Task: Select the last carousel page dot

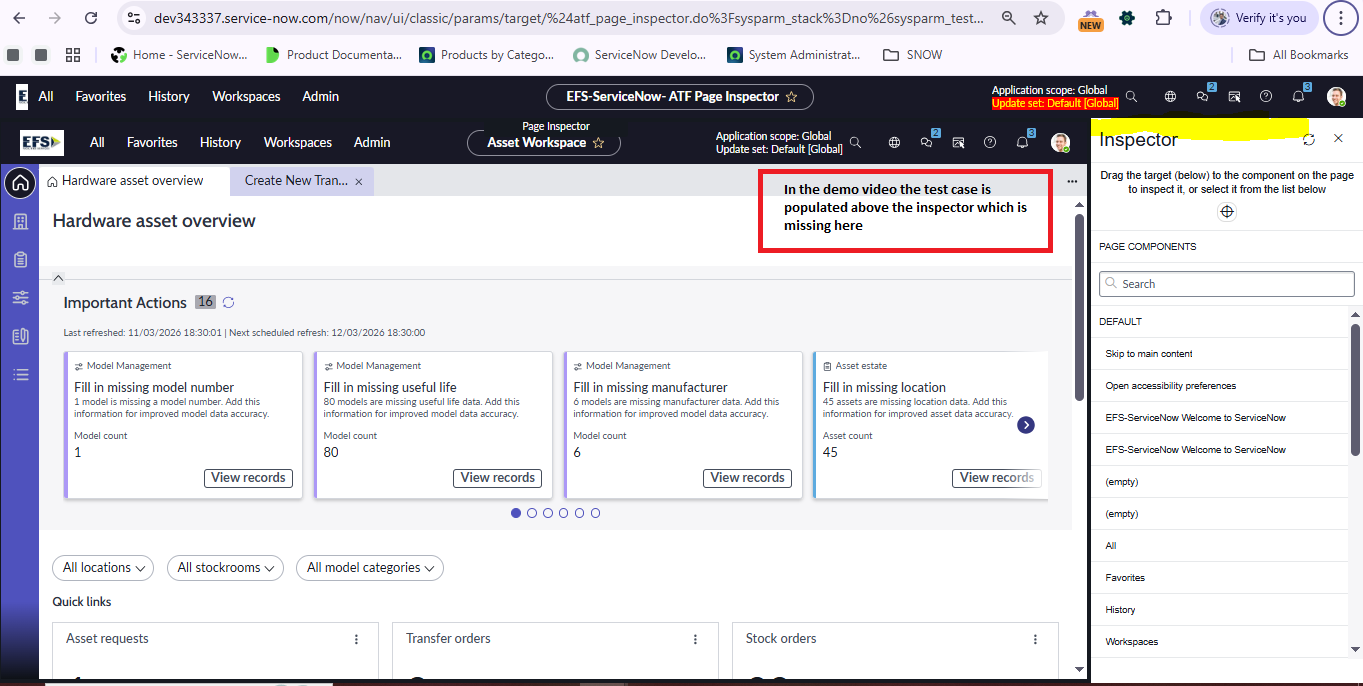Action: coord(595,513)
